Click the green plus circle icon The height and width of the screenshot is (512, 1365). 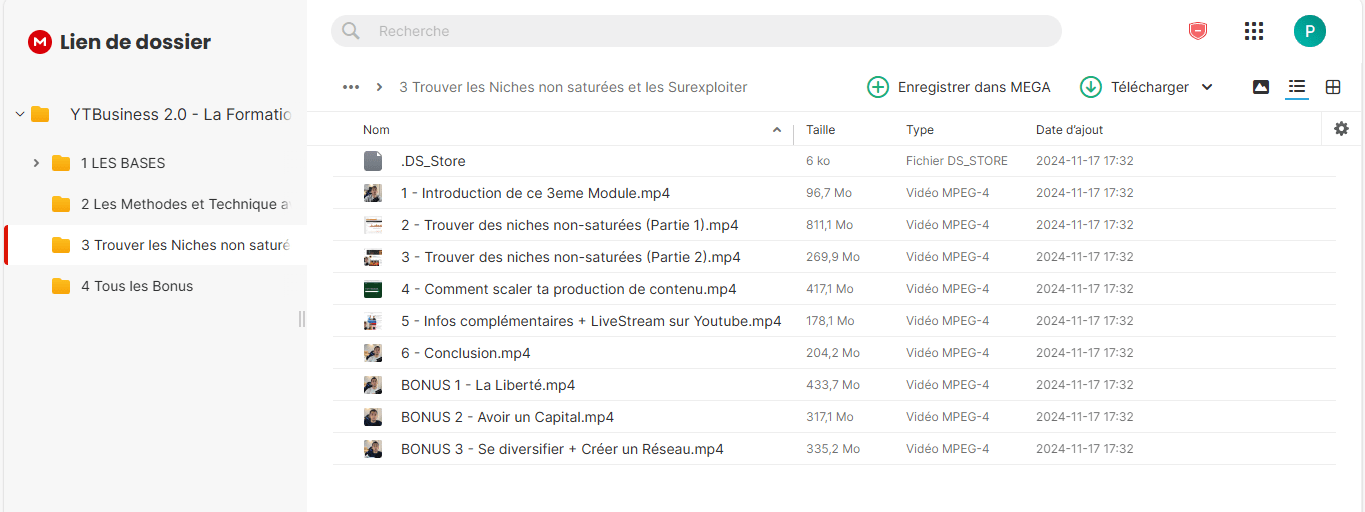coord(877,87)
